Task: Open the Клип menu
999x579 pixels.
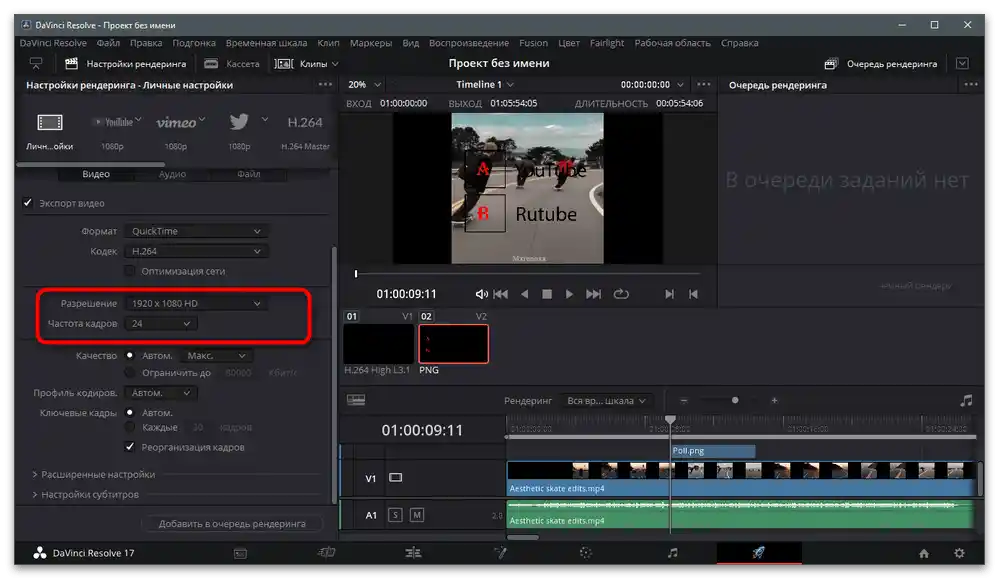Action: [328, 43]
